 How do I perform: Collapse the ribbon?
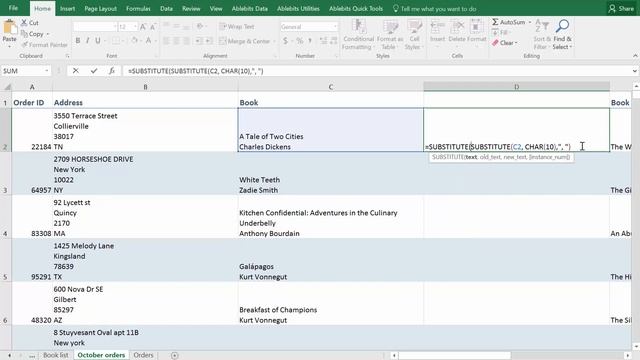coord(635,56)
